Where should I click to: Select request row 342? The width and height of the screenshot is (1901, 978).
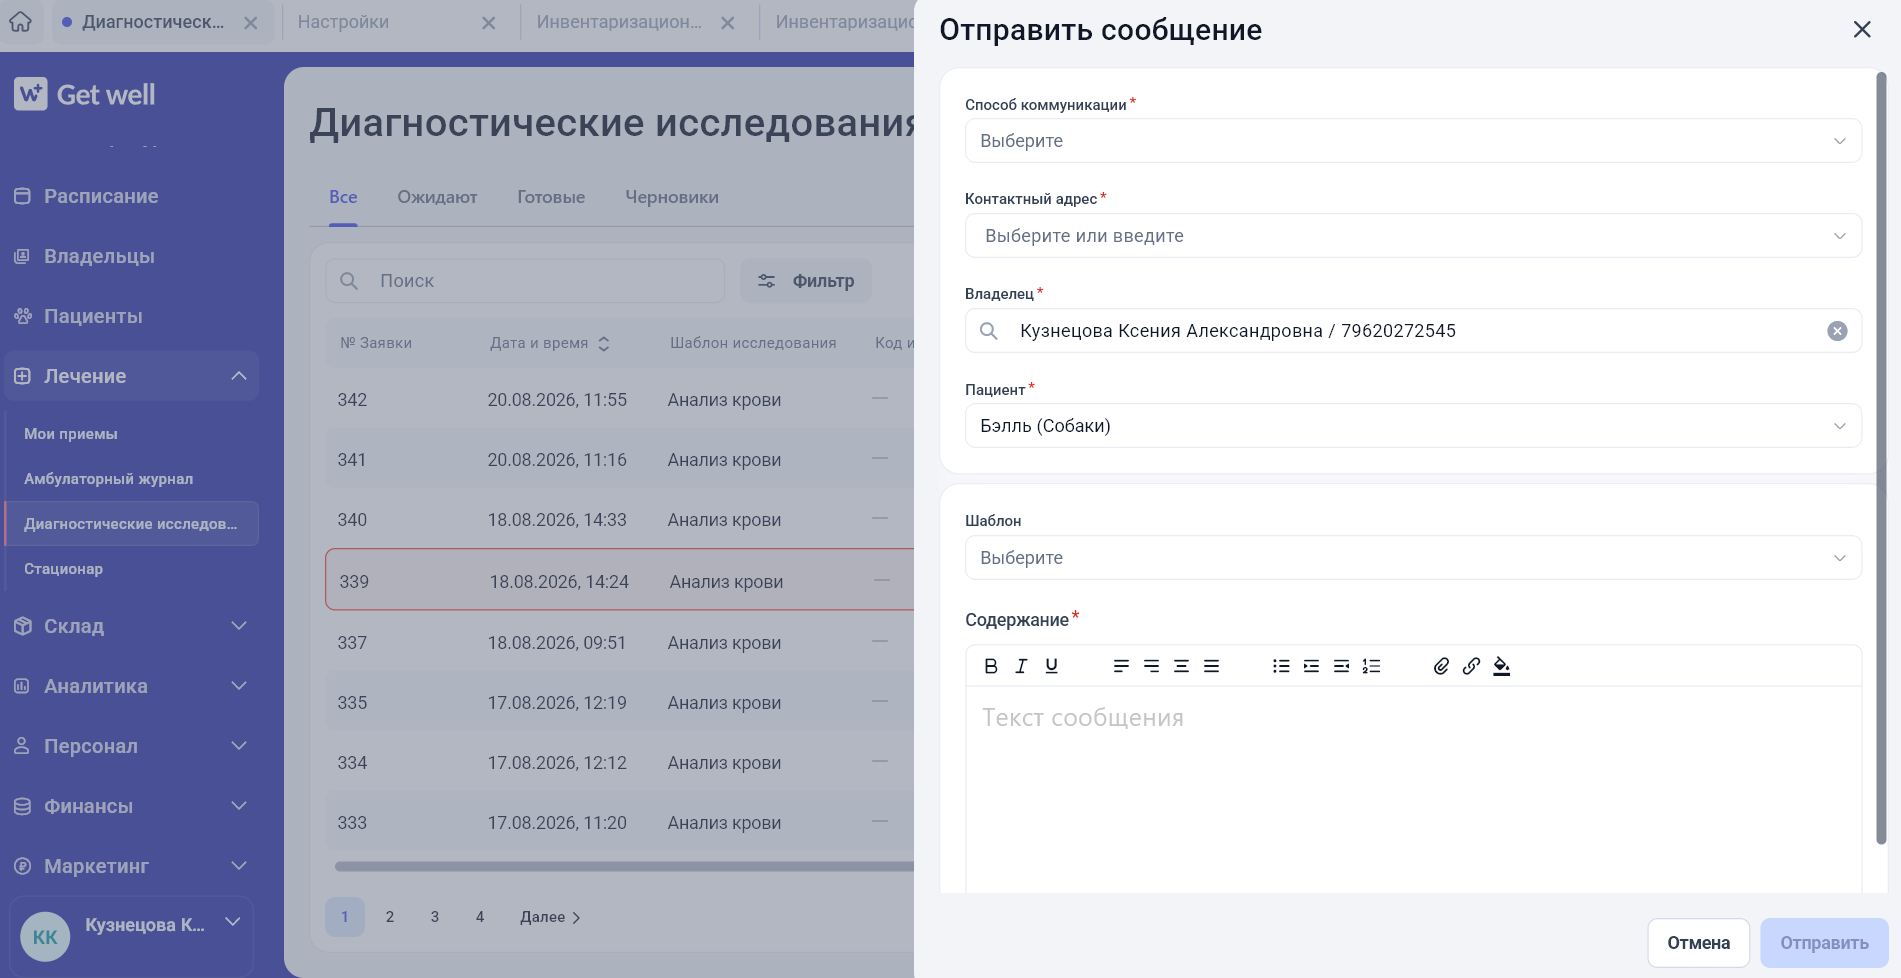[620, 400]
